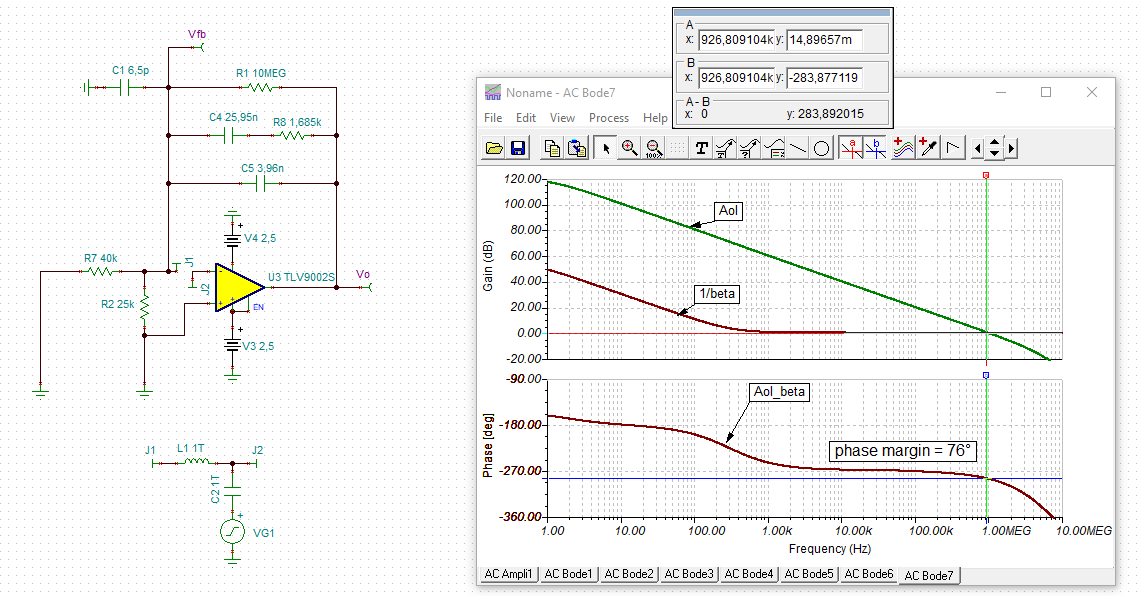
Task: Select the pointer arrow tool
Action: coord(606,148)
